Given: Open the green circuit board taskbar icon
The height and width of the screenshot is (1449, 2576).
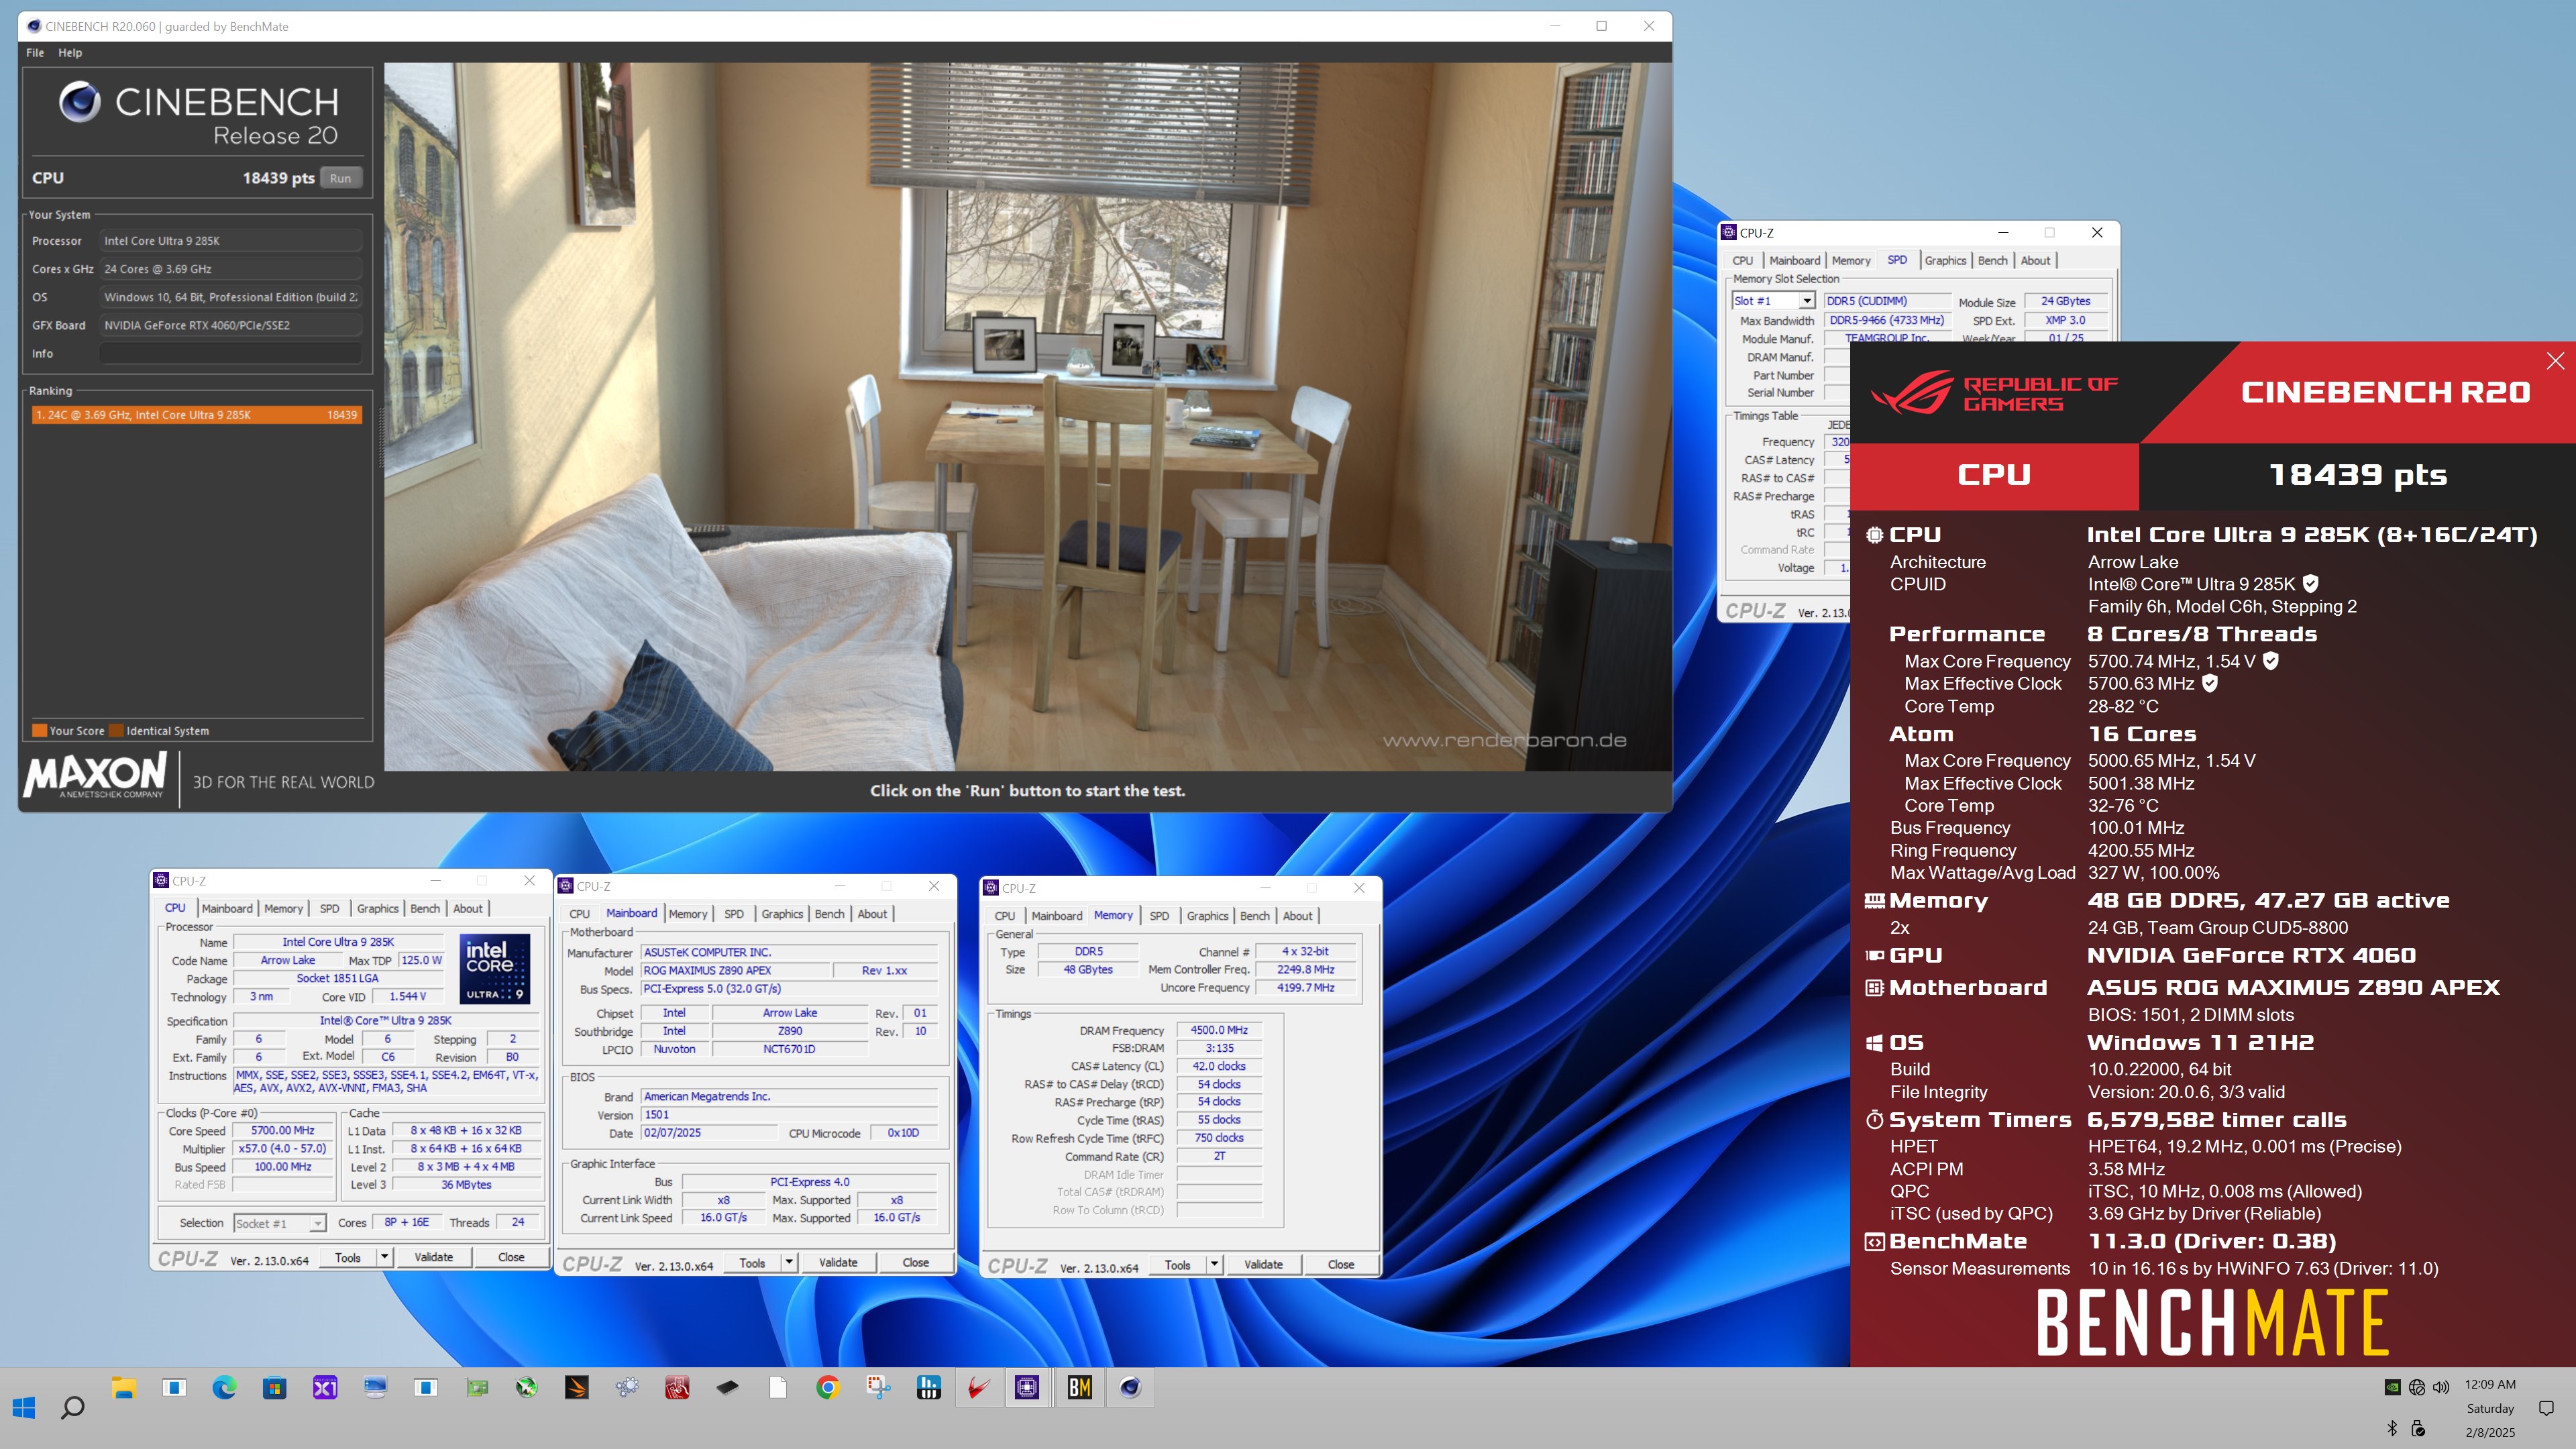Looking at the screenshot, I should point(477,1387).
